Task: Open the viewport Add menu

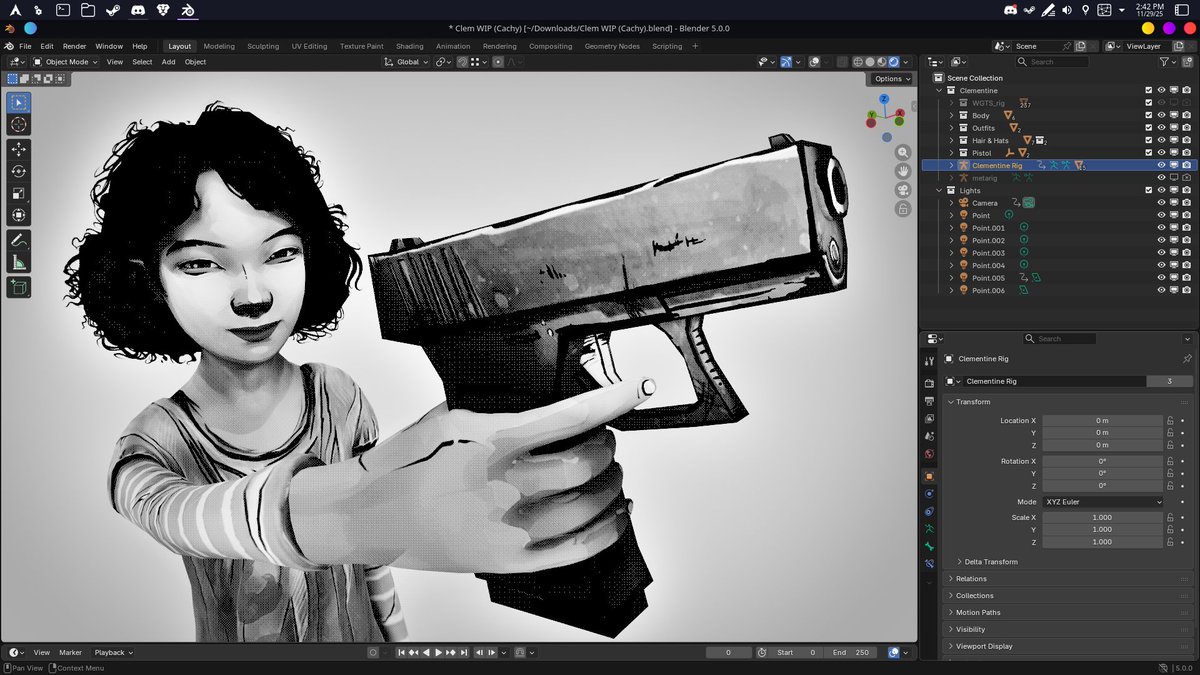Action: point(168,62)
